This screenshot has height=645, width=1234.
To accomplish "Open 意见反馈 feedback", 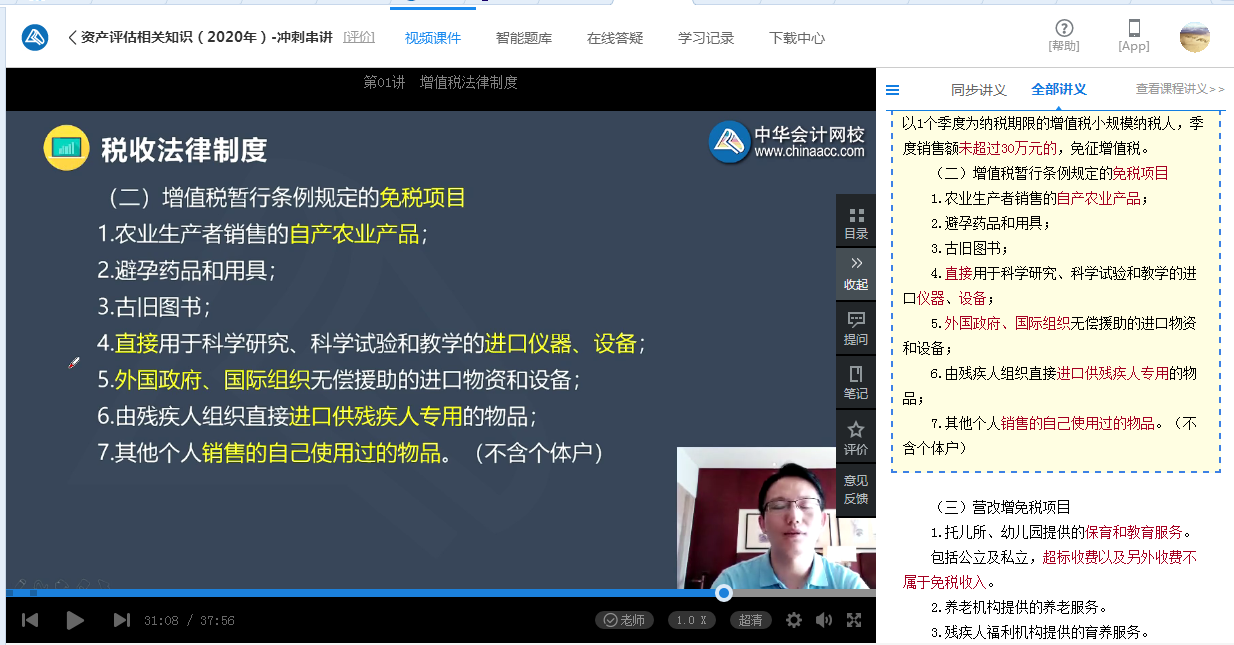I will click(856, 490).
